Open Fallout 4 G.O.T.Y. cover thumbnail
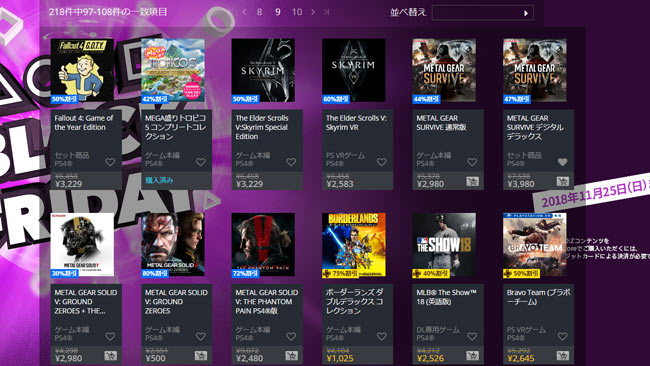 coord(82,70)
